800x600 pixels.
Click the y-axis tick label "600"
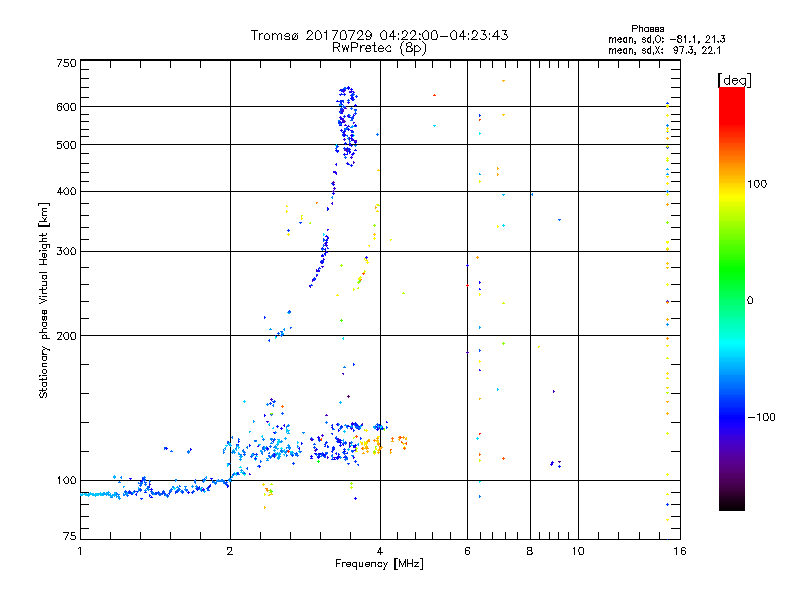(66, 107)
